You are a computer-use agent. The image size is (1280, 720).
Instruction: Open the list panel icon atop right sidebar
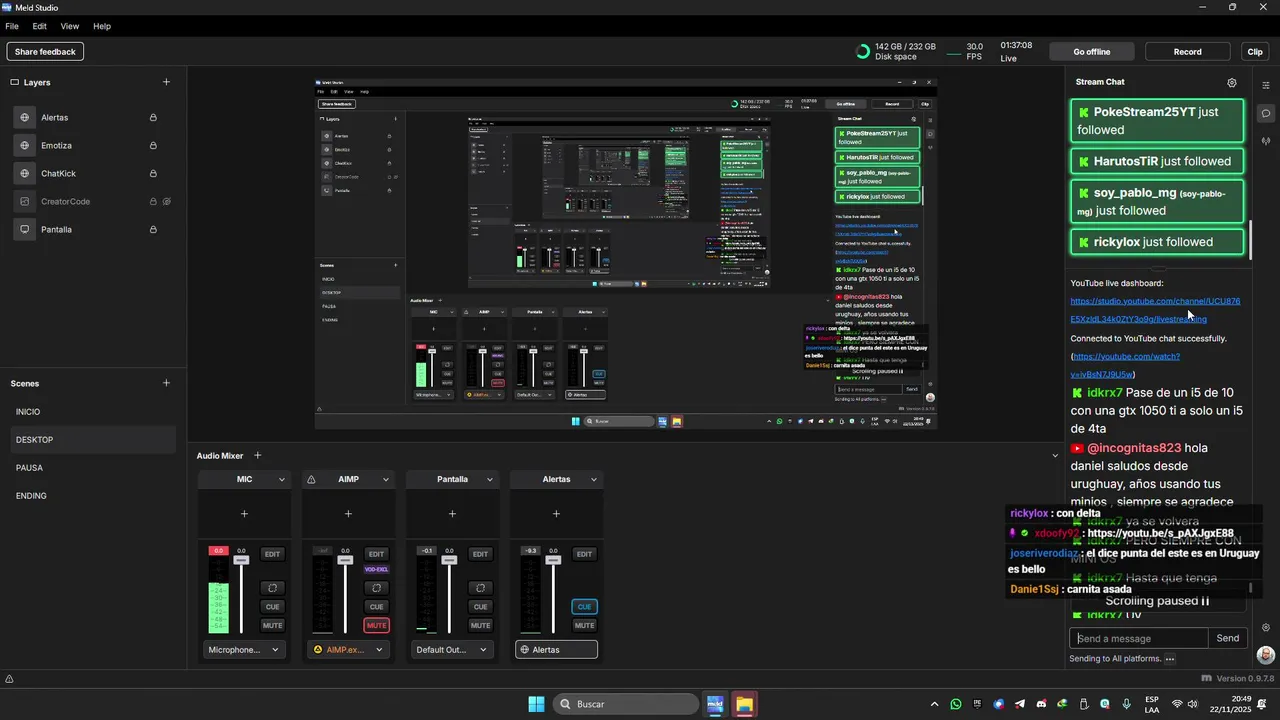[x=1266, y=85]
